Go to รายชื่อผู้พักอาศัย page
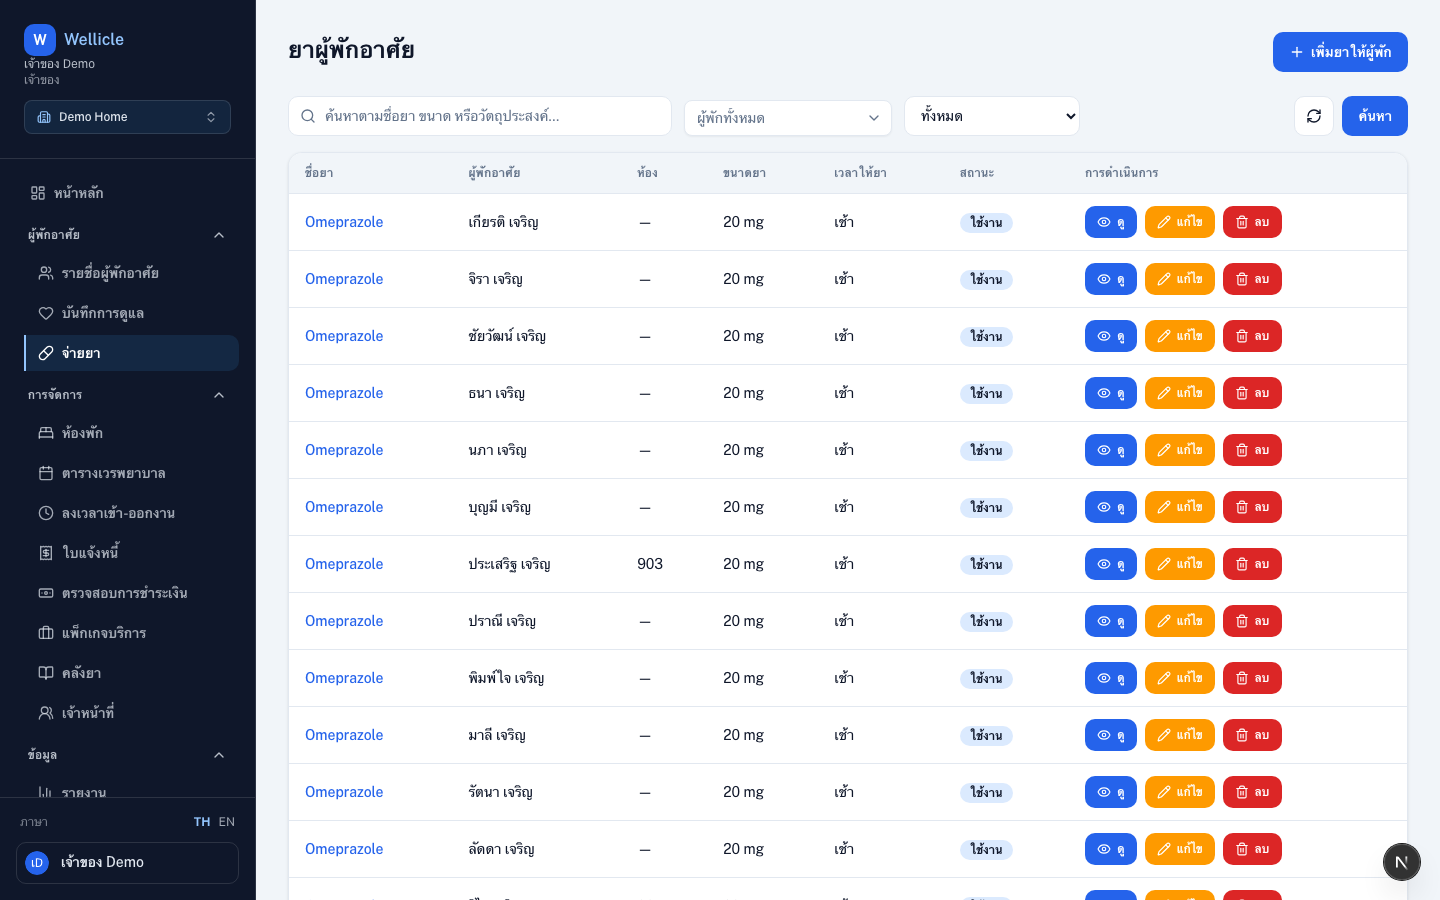 click(x=131, y=273)
